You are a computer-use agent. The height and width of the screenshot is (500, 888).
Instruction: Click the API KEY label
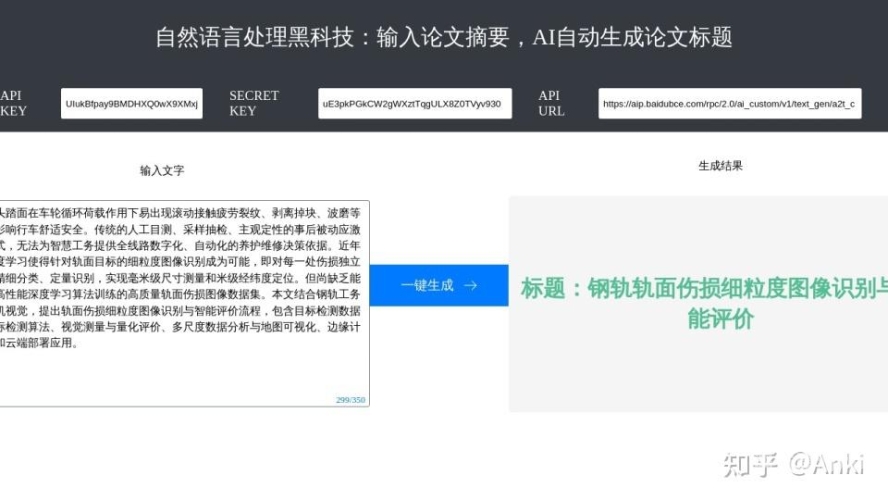(13, 103)
